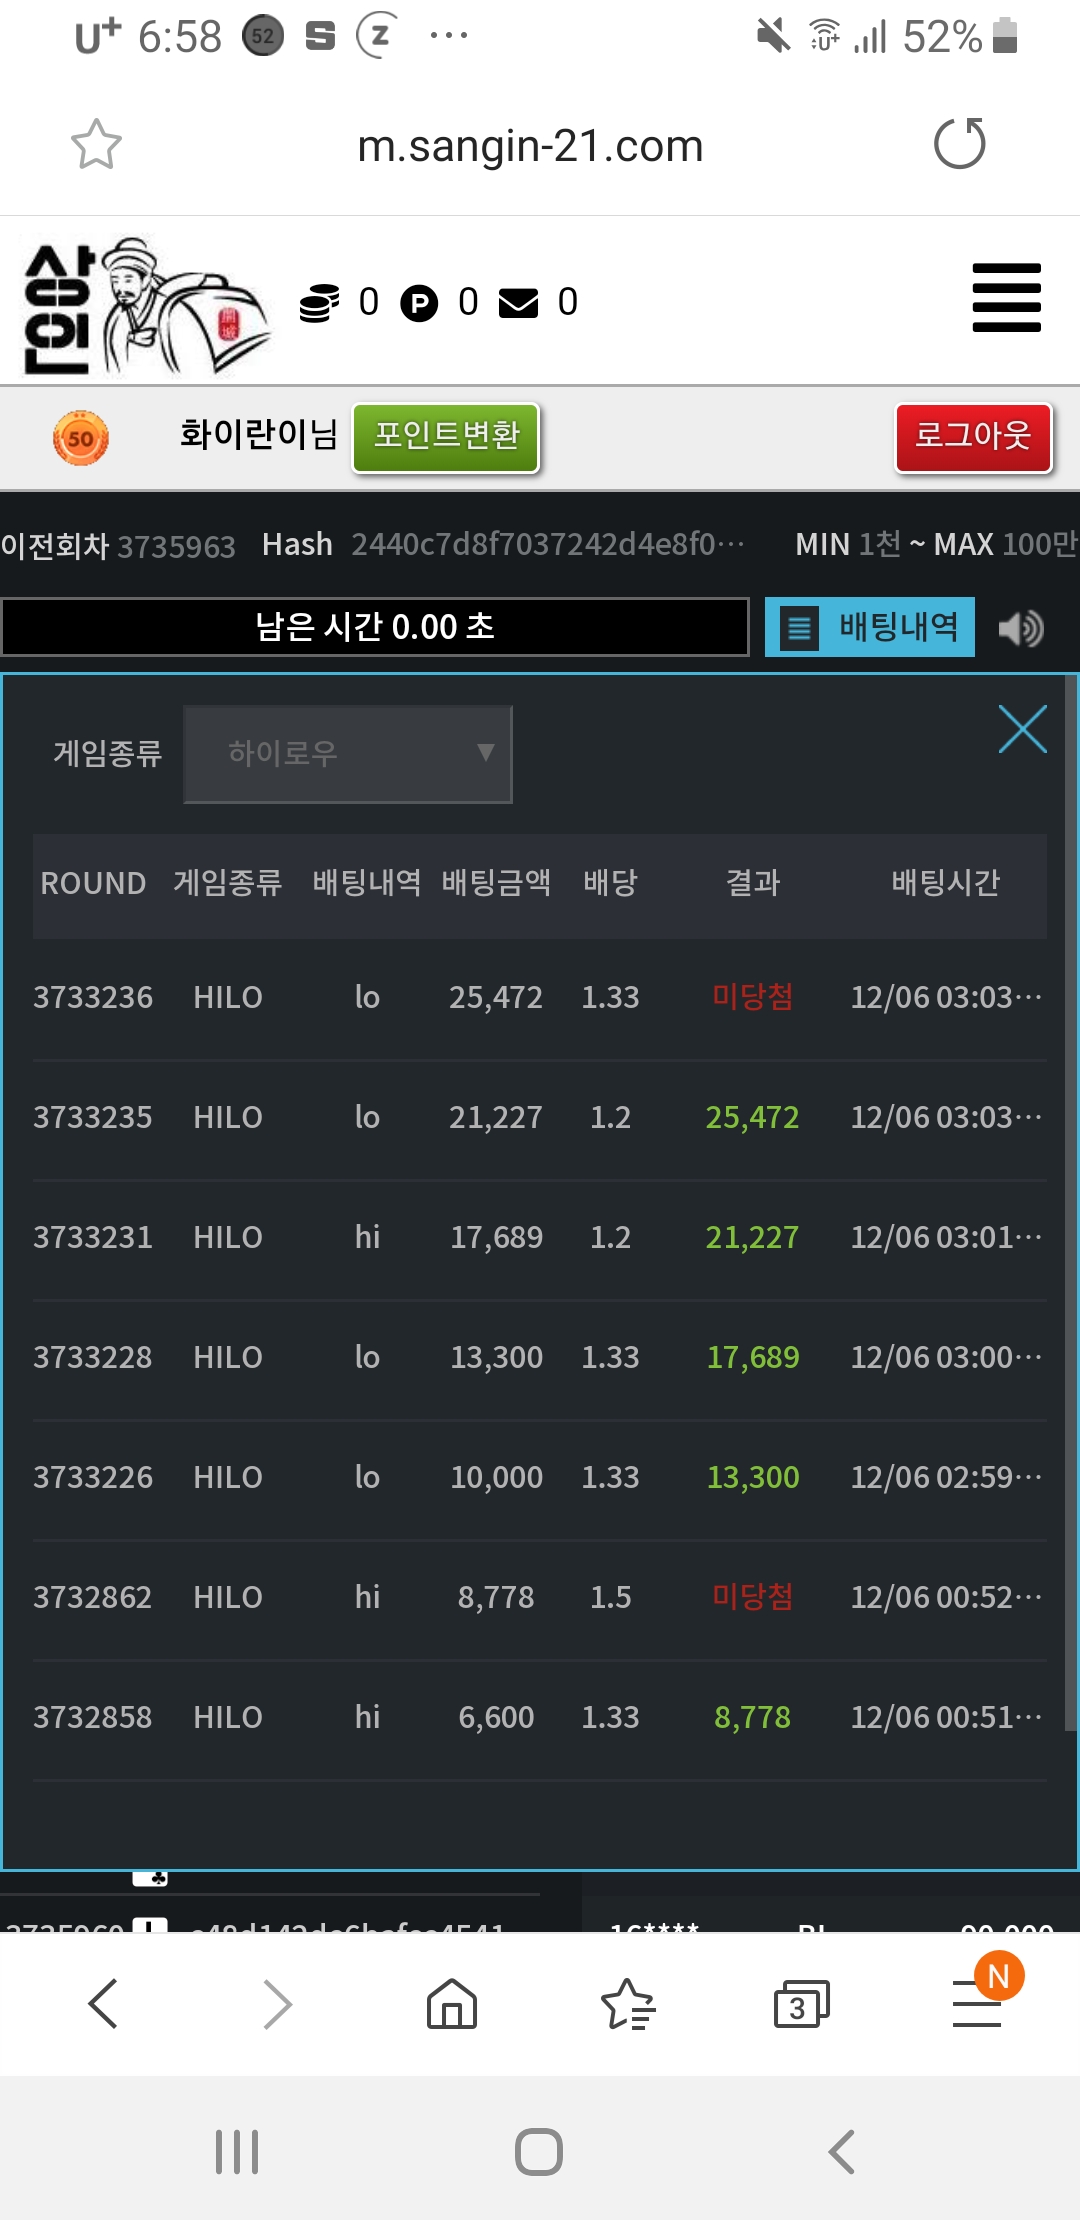Reload the page with the refresh icon
The image size is (1080, 2220).
[x=959, y=144]
